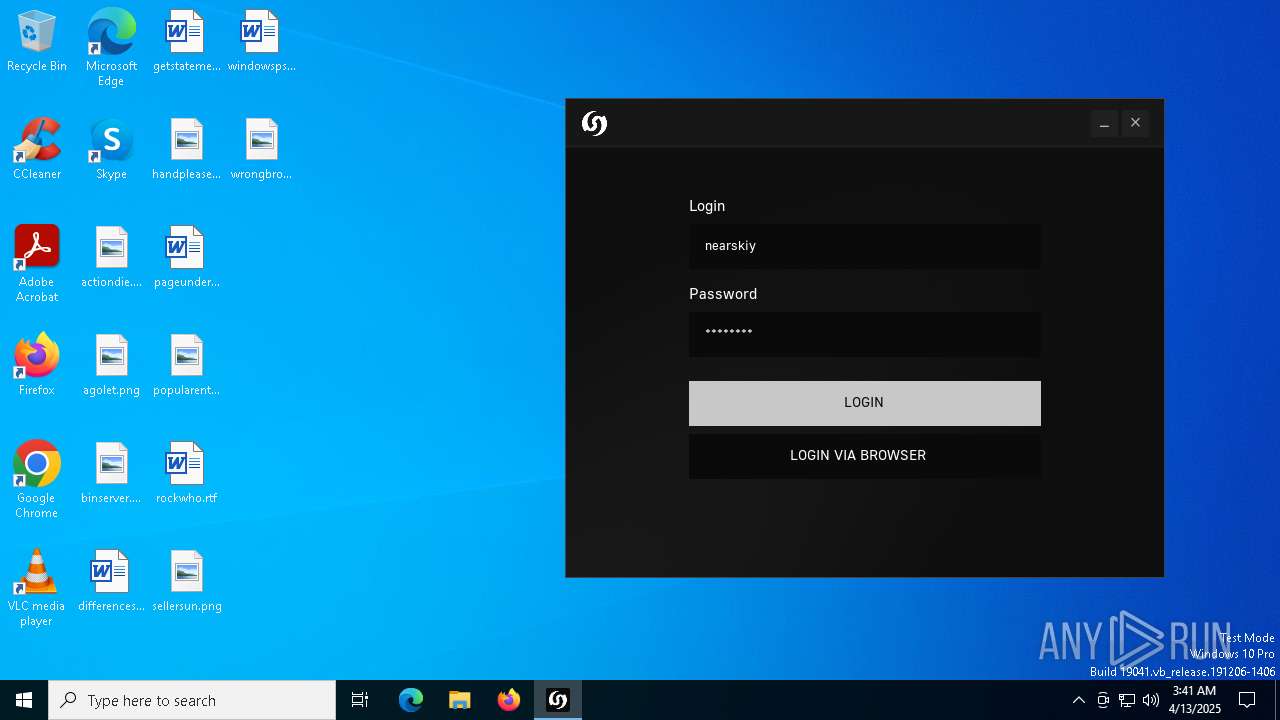Open the volume tray icon

tap(1151, 700)
